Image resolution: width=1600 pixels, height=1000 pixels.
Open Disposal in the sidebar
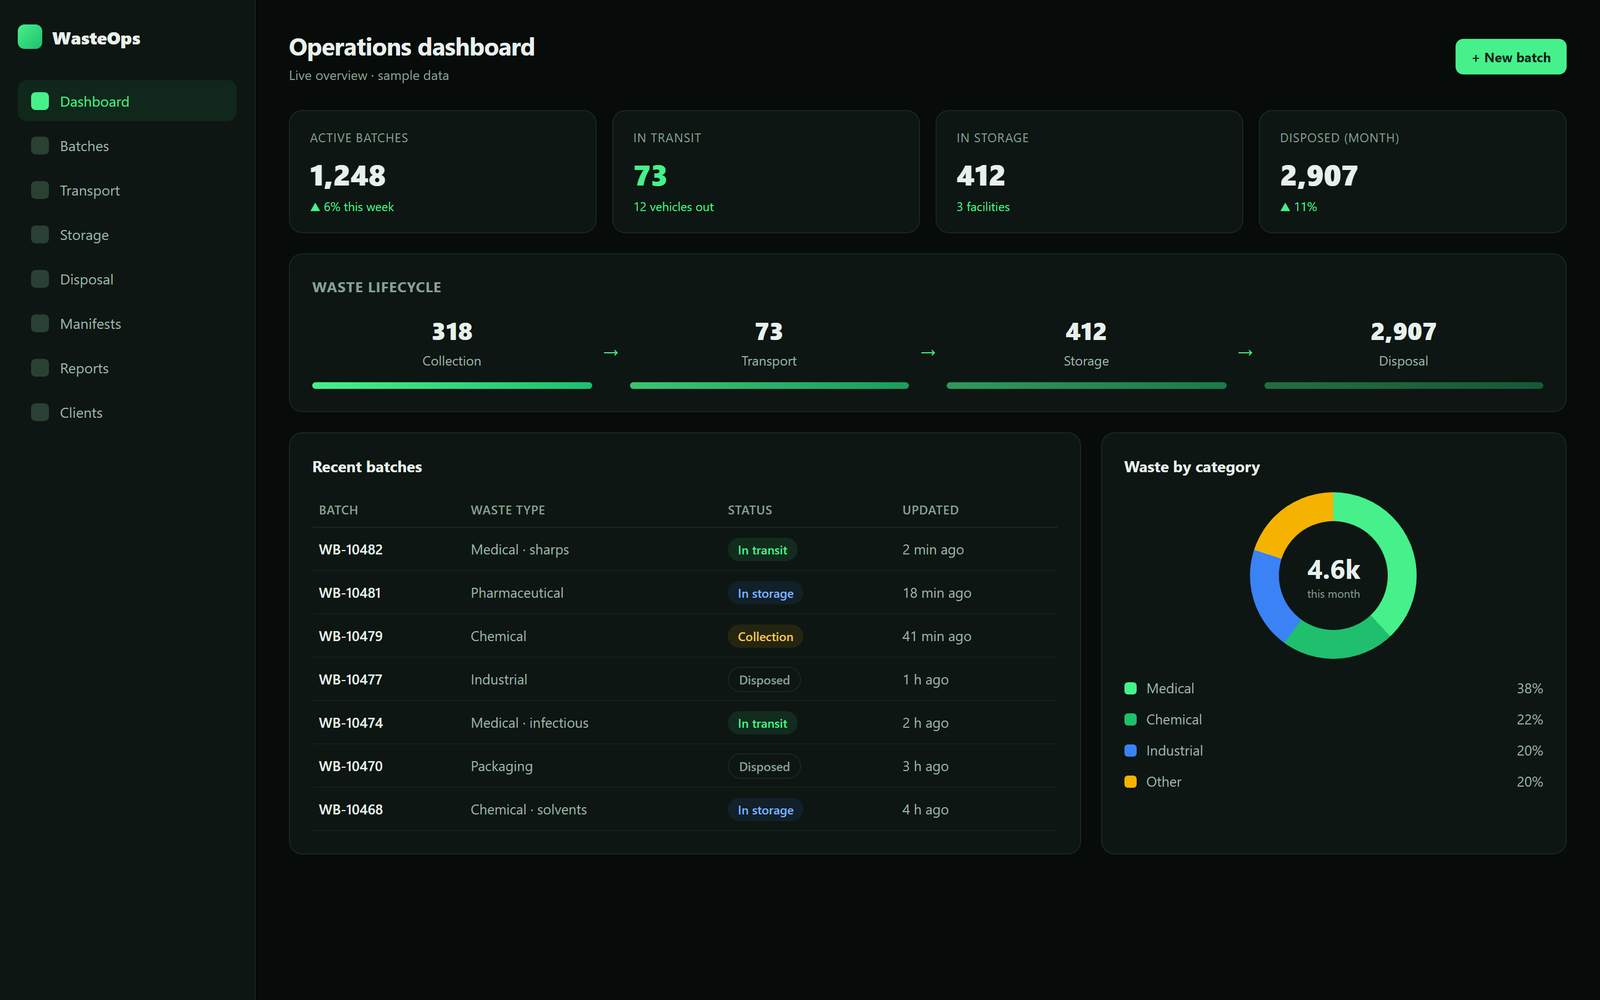click(127, 279)
